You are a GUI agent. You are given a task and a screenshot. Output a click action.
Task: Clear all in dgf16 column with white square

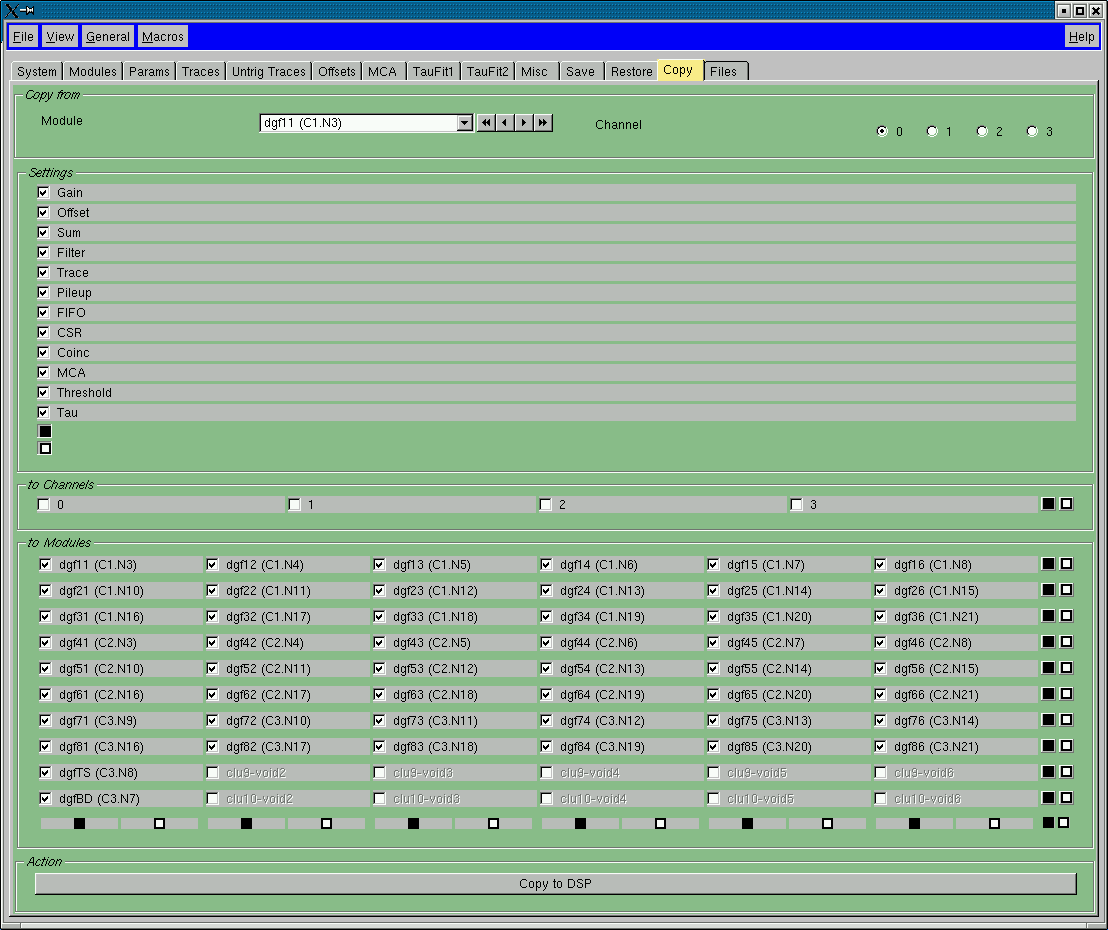[x=994, y=823]
